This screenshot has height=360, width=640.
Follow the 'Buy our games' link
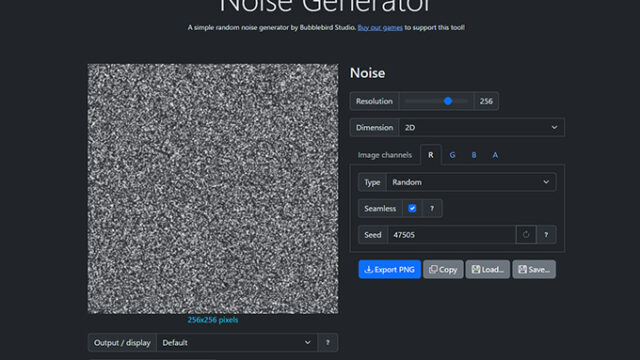(x=380, y=28)
